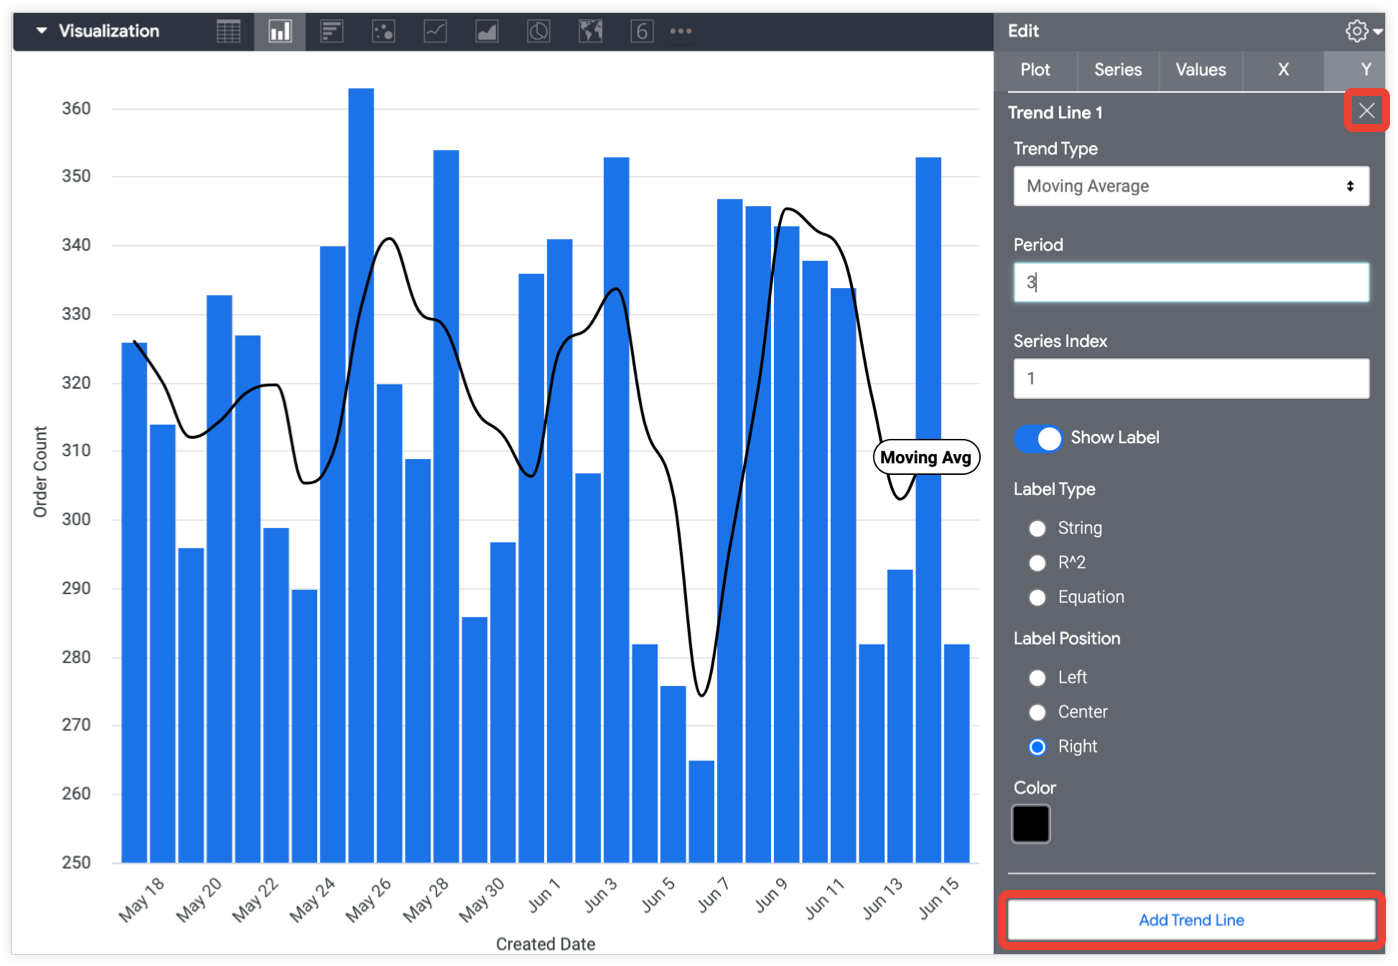Select the String label type
This screenshot has height=966, width=1398.
[1038, 528]
